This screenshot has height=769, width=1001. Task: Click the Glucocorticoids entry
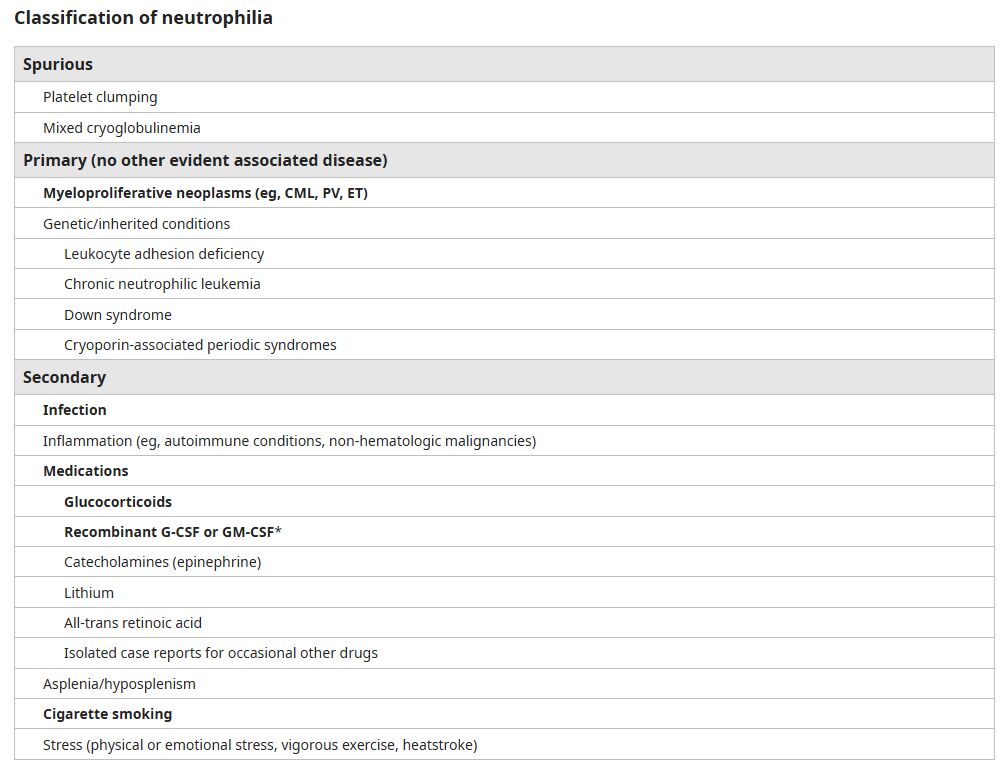click(118, 502)
